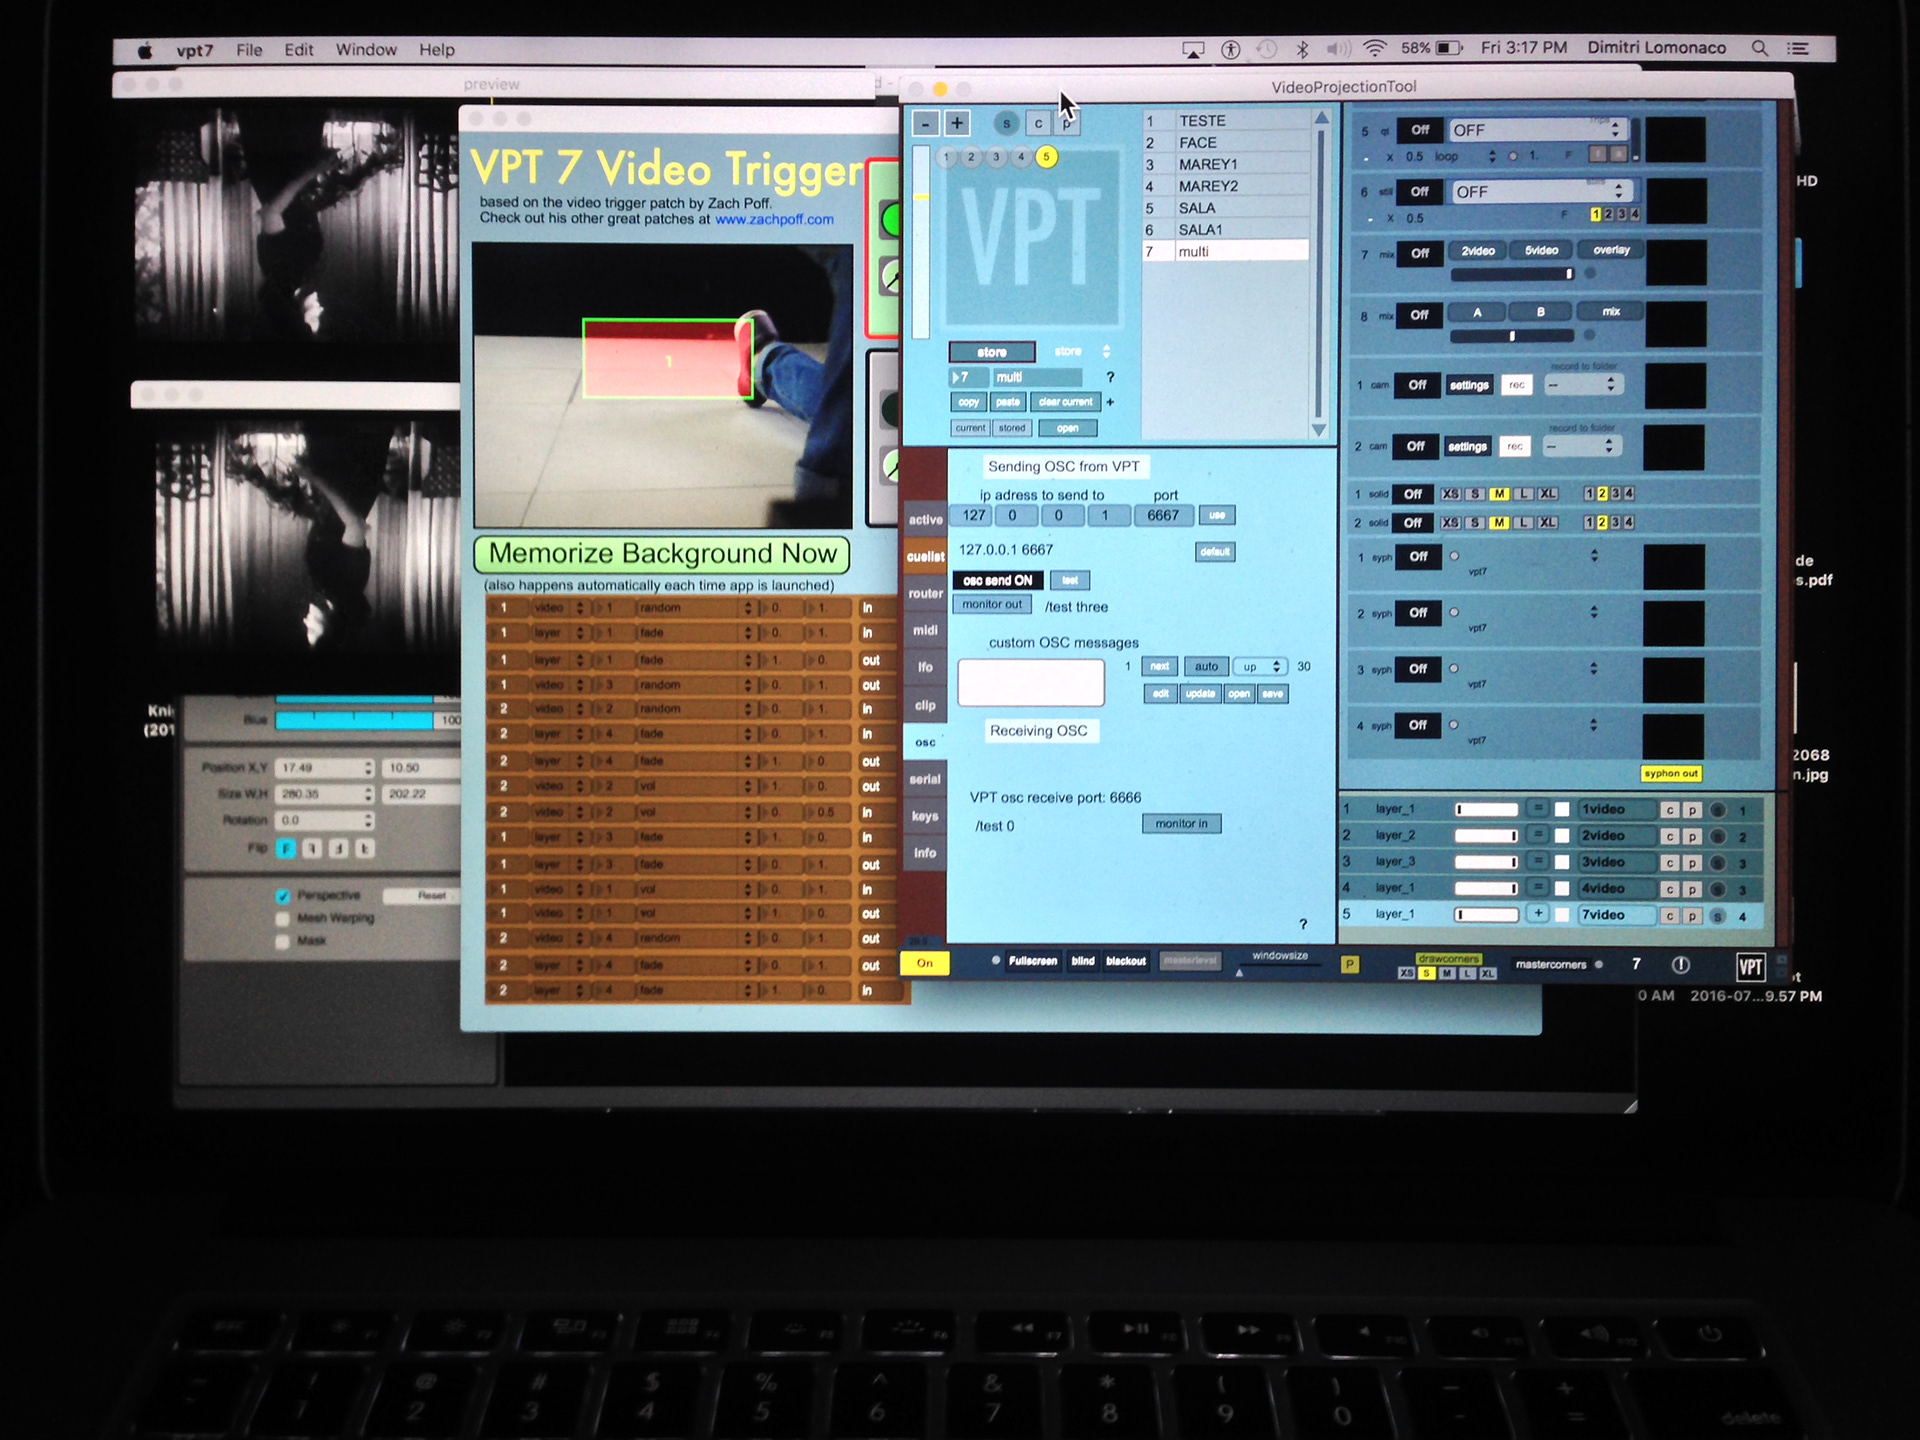
Task: Click the plus button to add a layer
Action: coord(957,123)
